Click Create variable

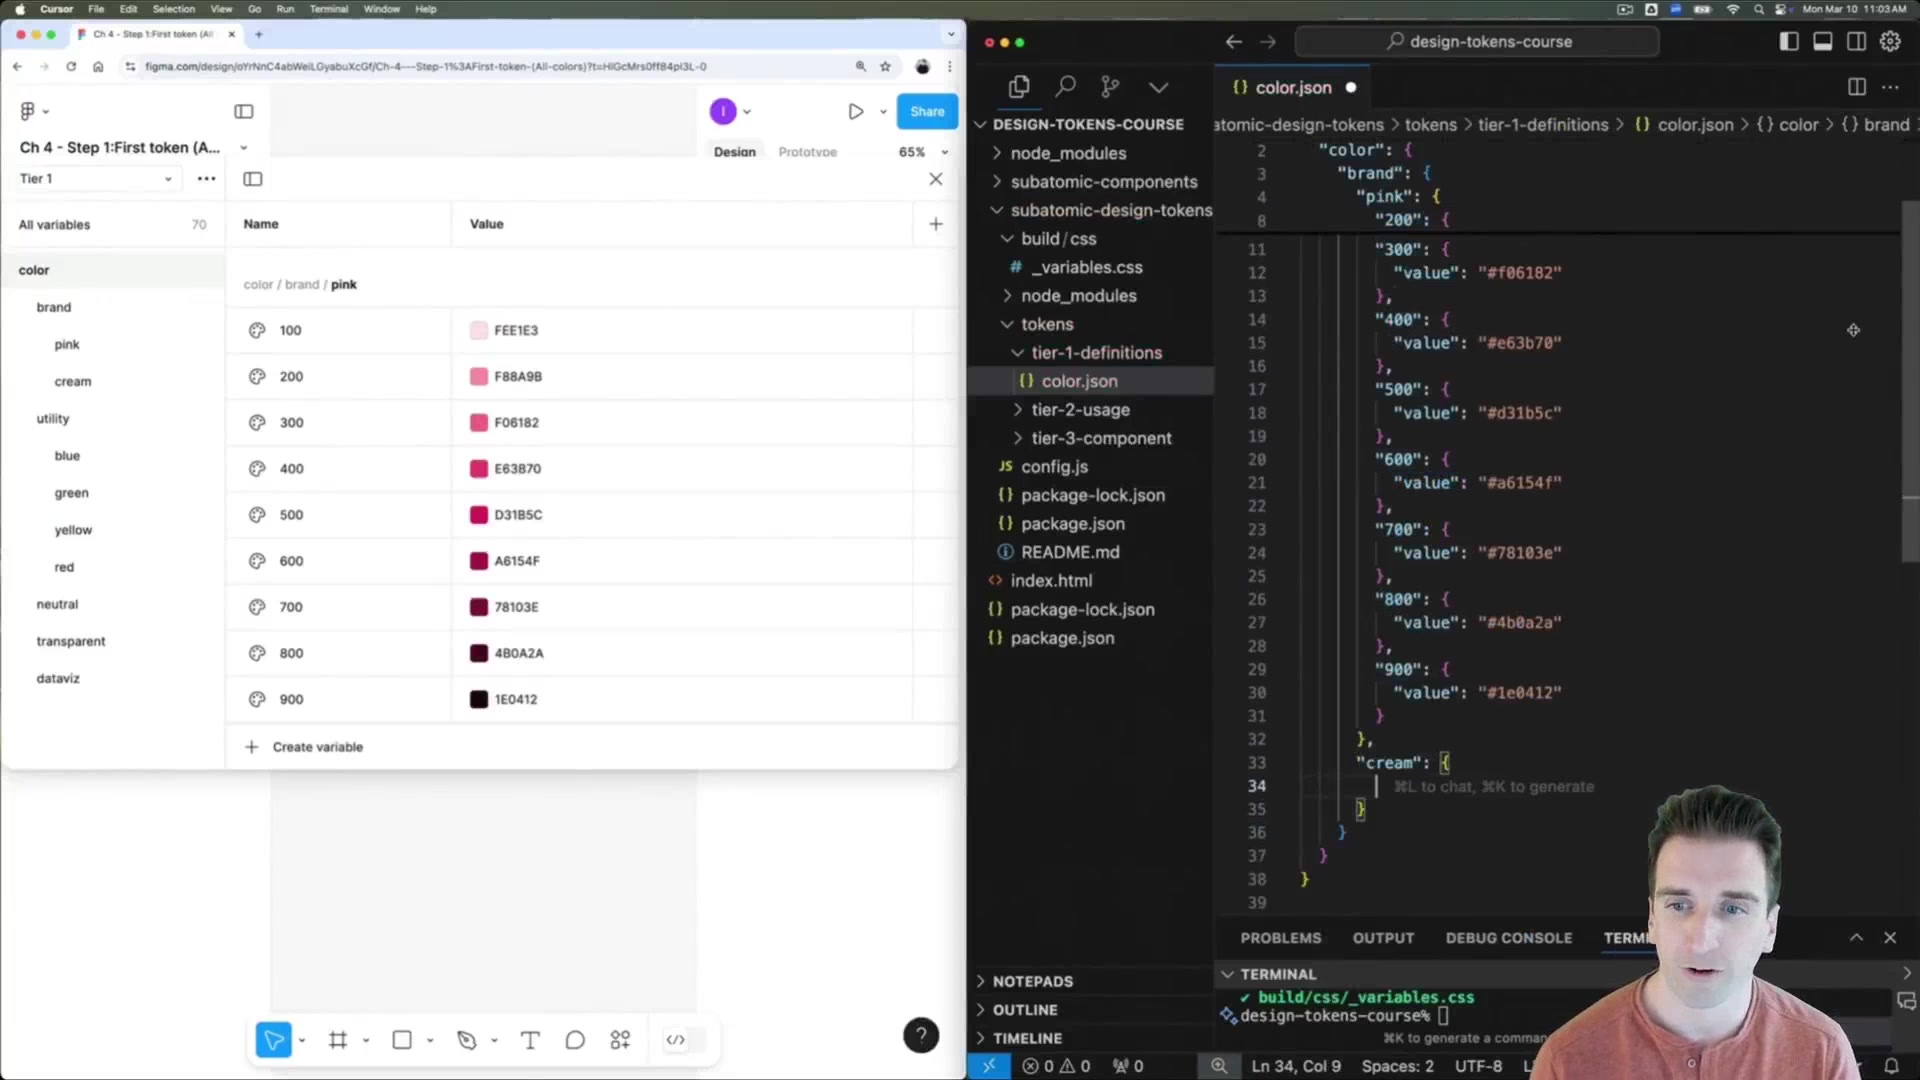point(304,747)
